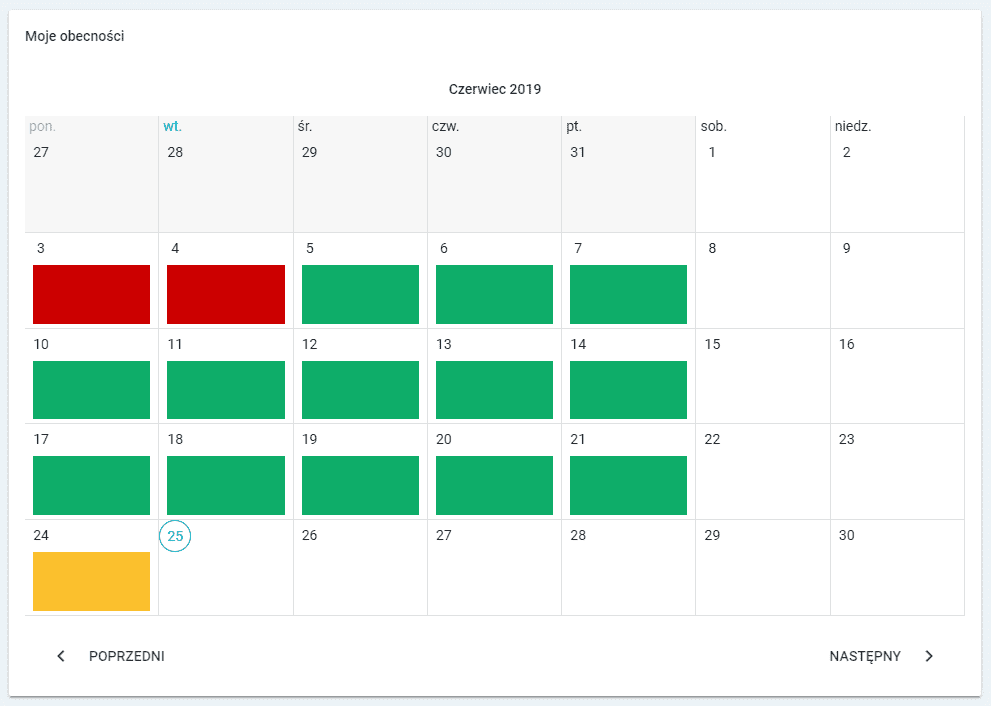This screenshot has width=991, height=706.
Task: Select date 15 in the calendar
Action: (712, 344)
